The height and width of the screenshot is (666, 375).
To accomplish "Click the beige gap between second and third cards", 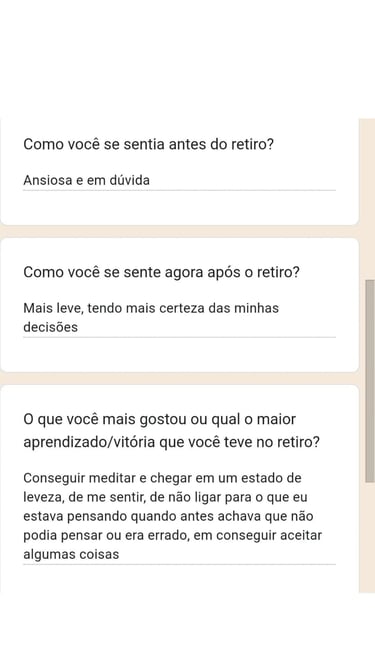I will tap(179, 378).
